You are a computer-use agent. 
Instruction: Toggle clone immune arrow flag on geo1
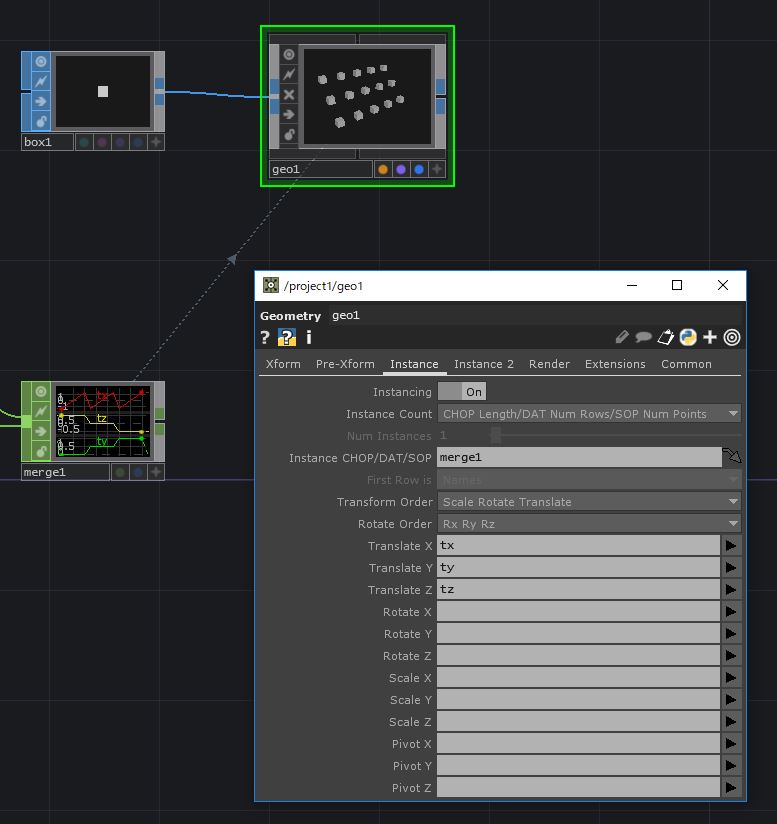point(289,115)
